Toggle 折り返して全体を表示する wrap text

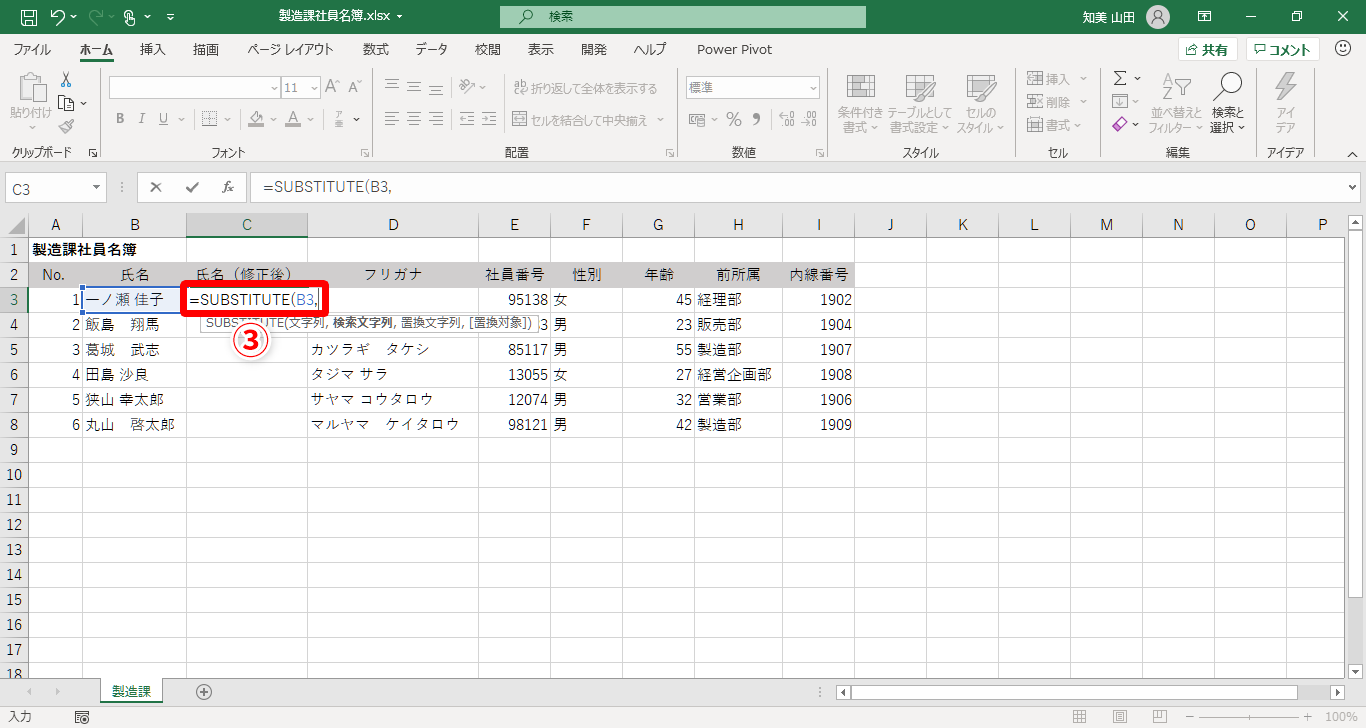585,88
